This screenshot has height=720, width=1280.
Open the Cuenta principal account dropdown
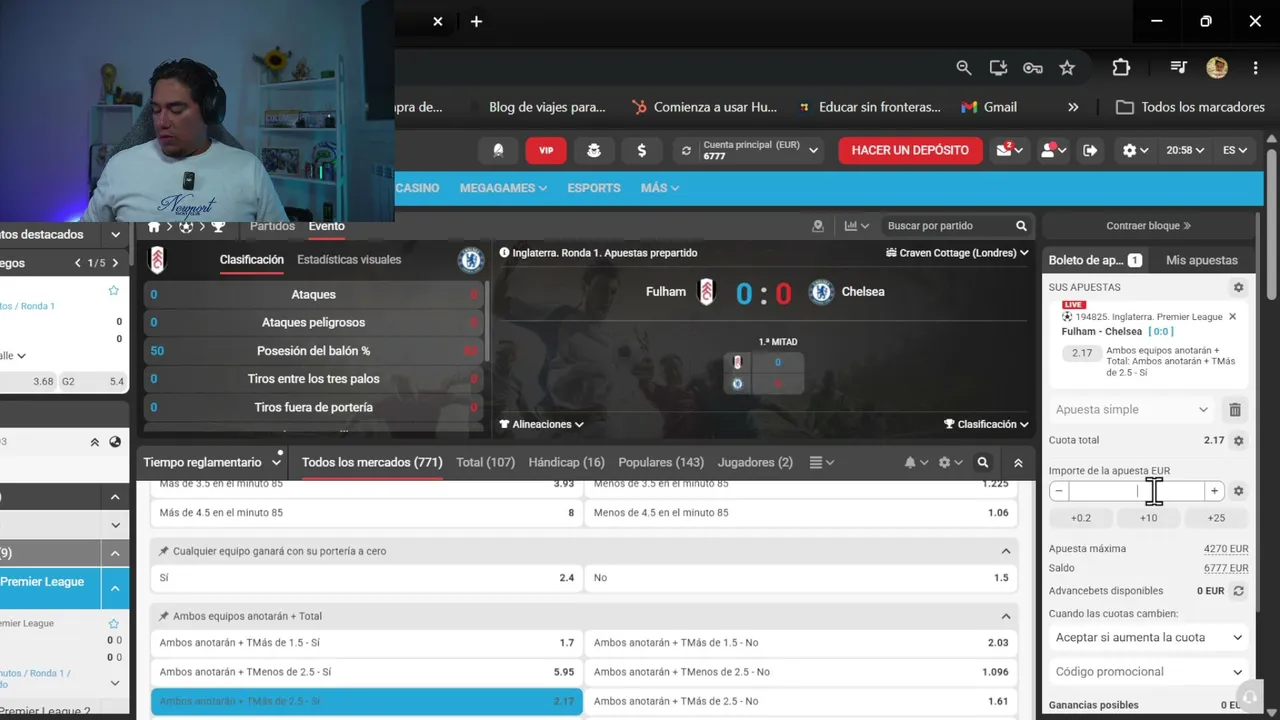click(759, 150)
